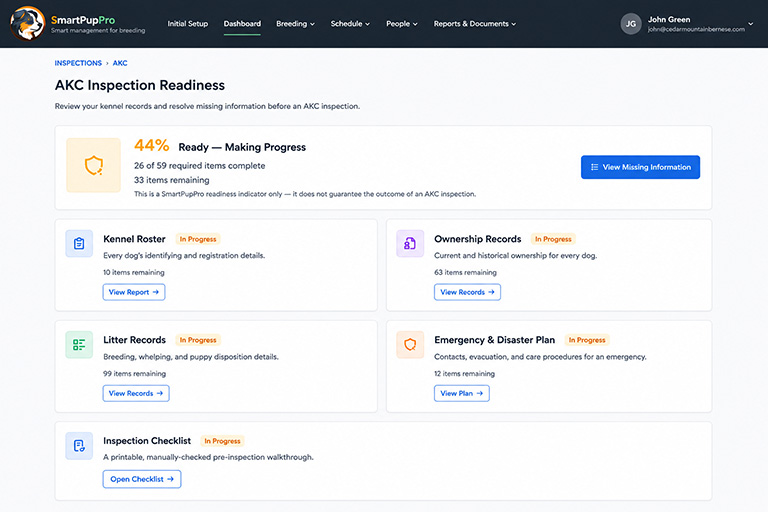Expand the People dropdown menu
Image resolution: width=768 pixels, height=512 pixels.
pos(402,24)
